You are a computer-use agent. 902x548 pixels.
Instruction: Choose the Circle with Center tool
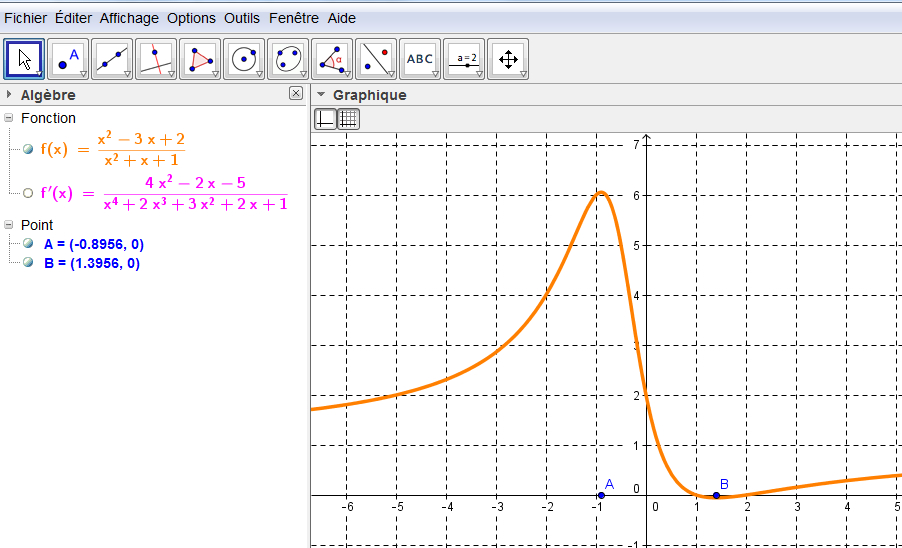243,59
